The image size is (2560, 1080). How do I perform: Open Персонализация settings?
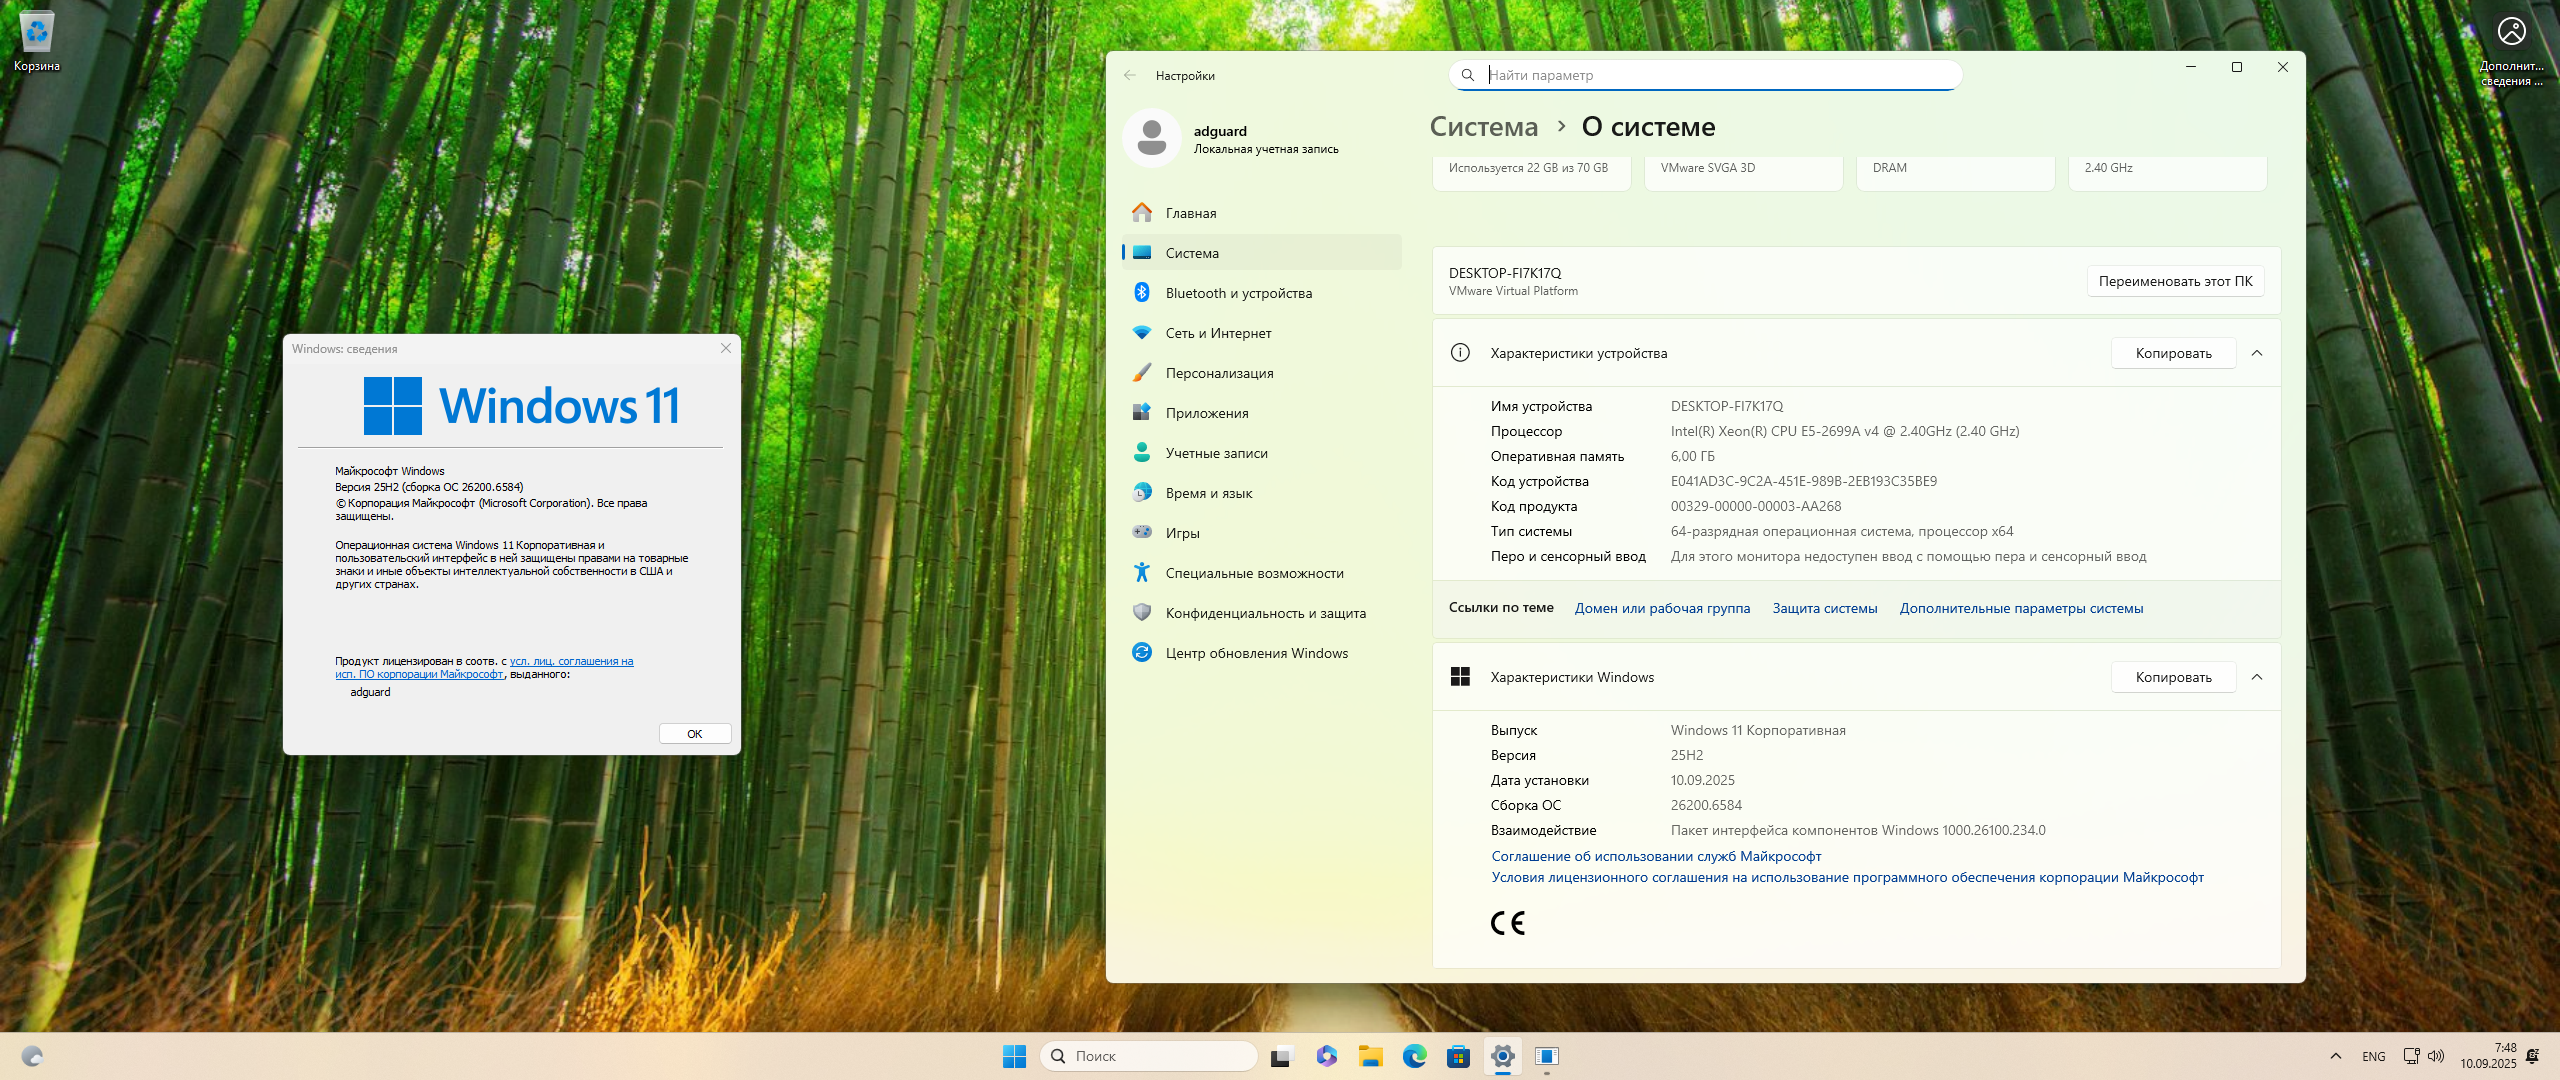tap(1261, 373)
